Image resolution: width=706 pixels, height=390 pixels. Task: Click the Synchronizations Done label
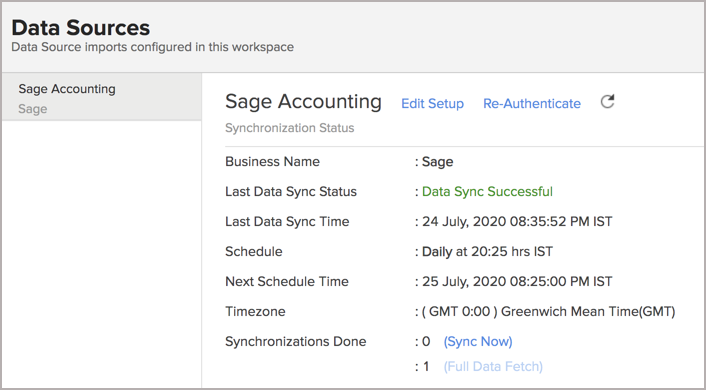pos(295,341)
